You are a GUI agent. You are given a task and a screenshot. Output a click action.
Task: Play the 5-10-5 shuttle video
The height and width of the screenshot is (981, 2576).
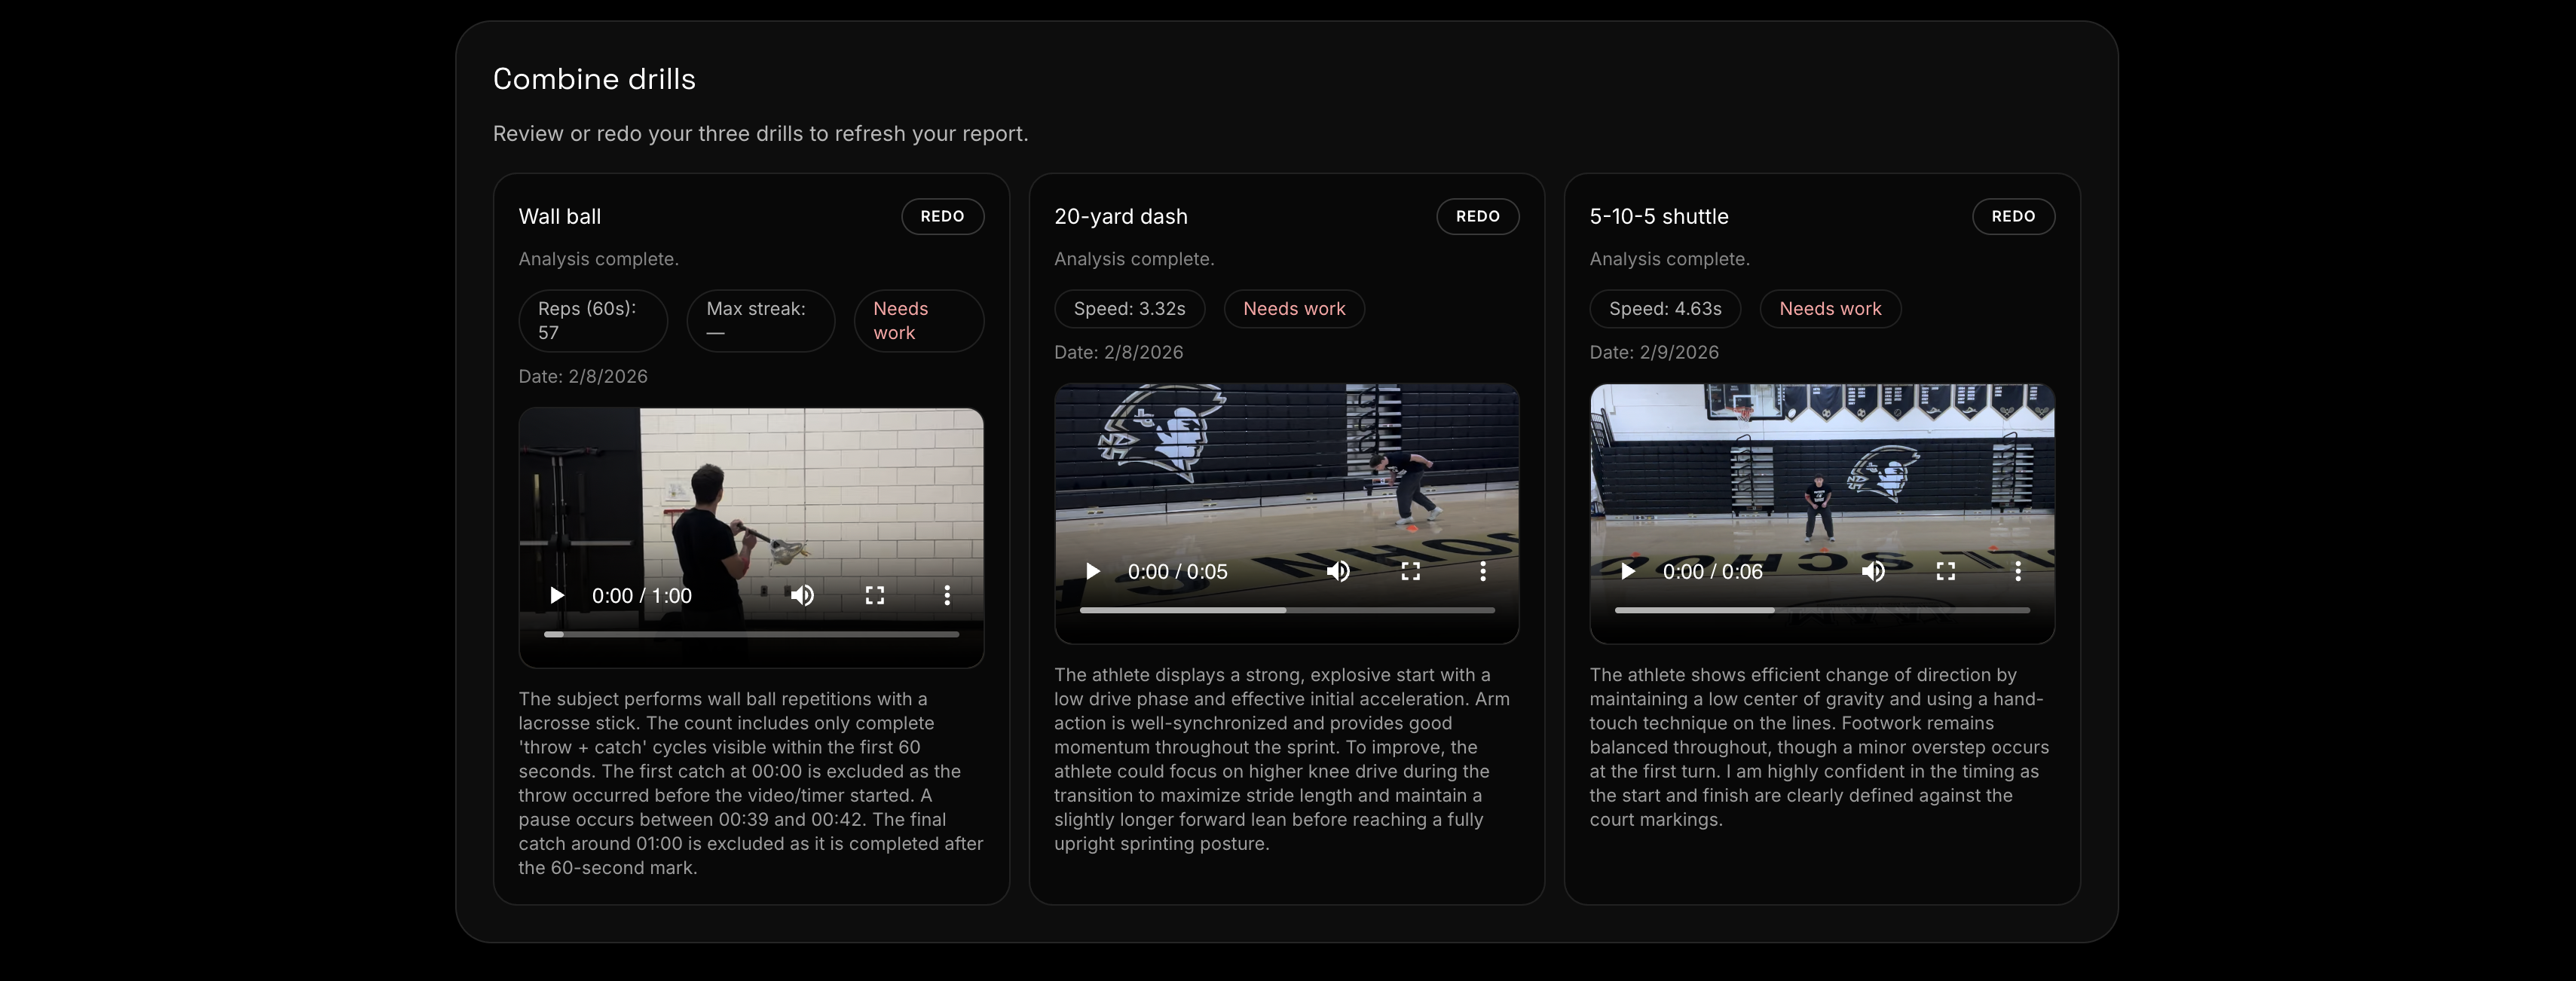pos(1628,572)
